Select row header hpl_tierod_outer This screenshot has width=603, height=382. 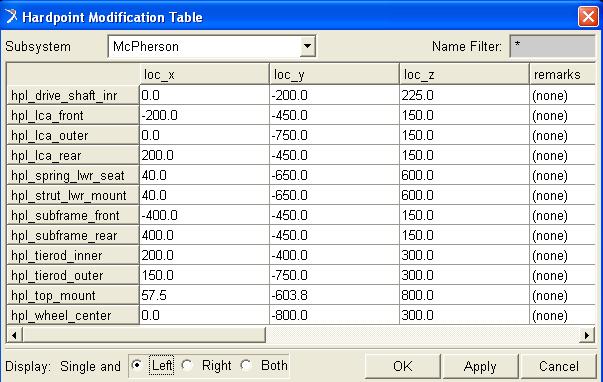pyautogui.click(x=73, y=275)
